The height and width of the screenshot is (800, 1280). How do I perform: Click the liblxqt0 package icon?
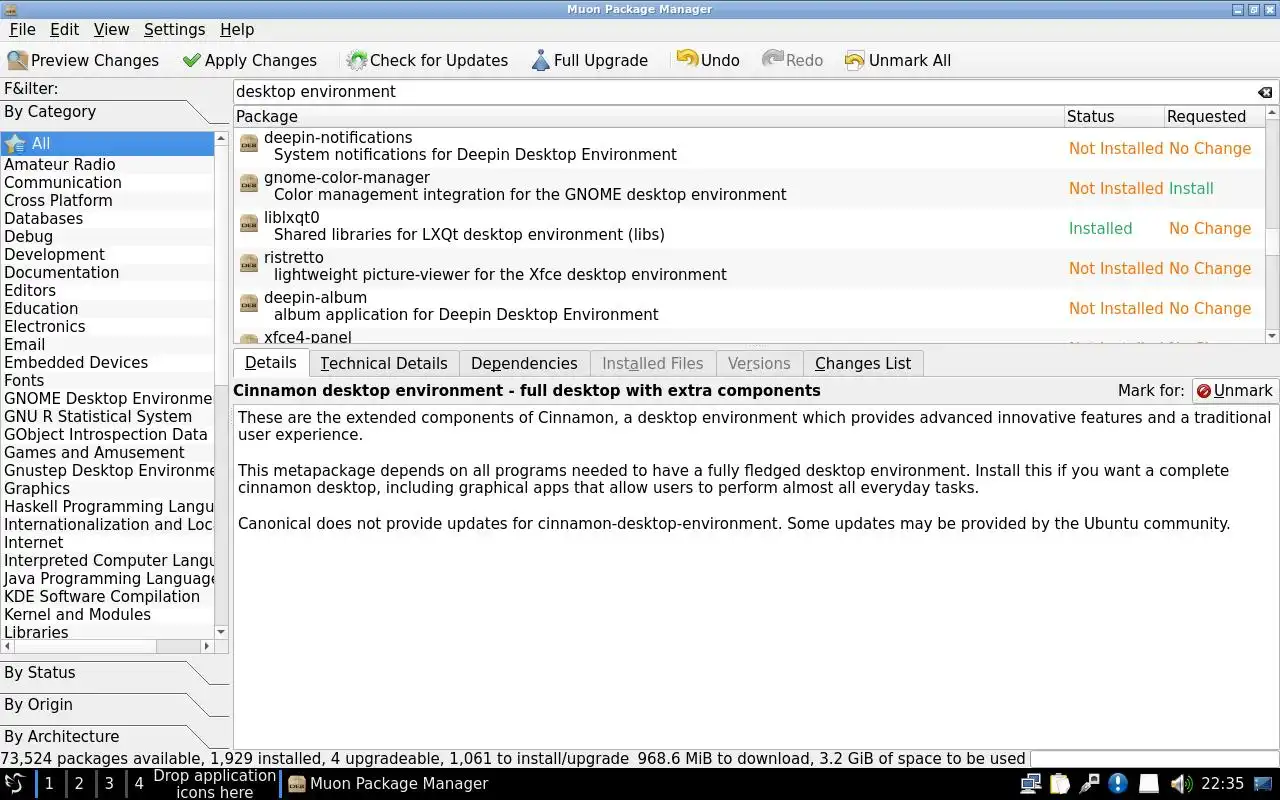249,225
